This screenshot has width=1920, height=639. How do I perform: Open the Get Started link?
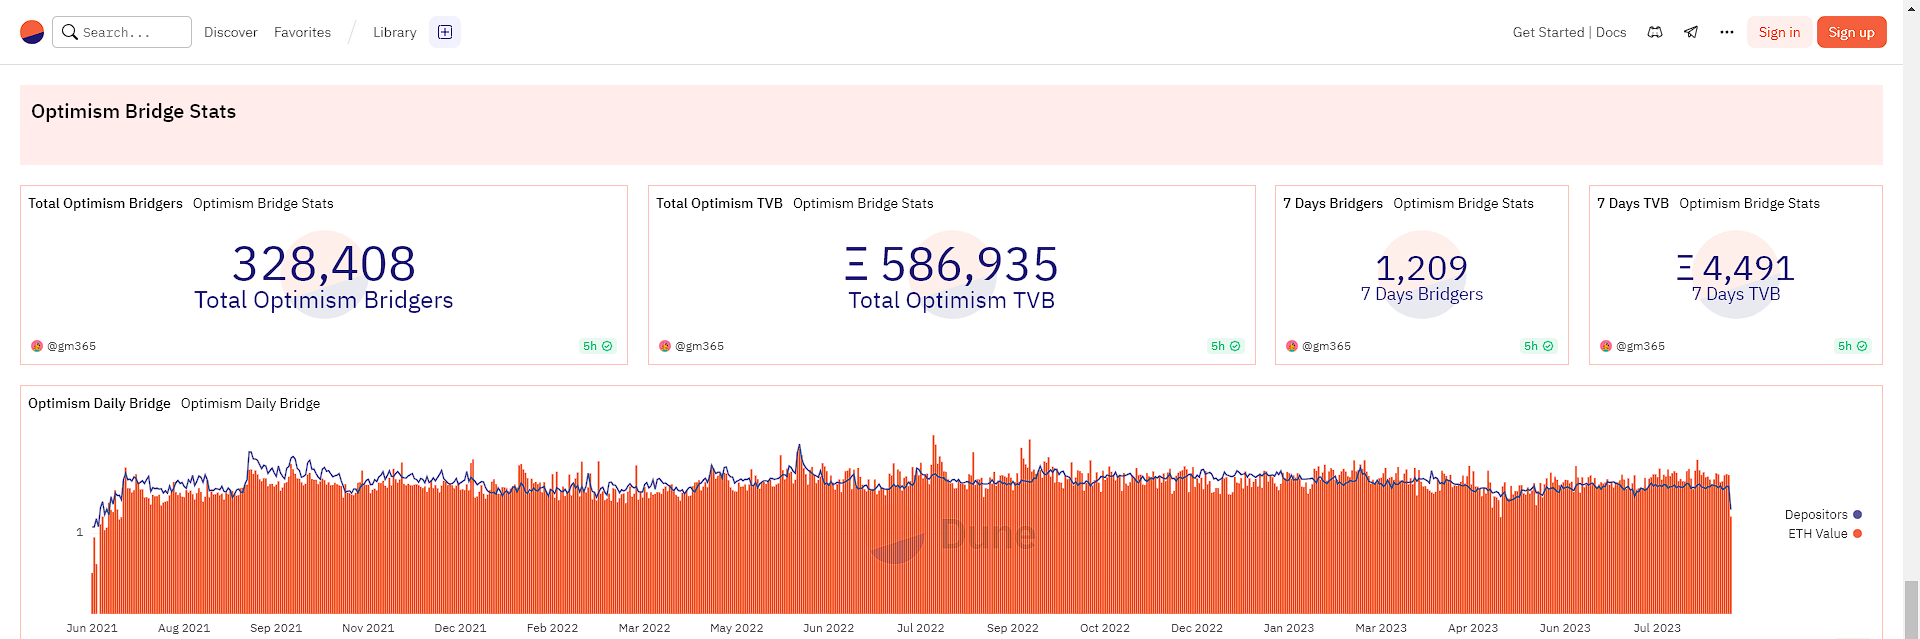tap(1548, 32)
